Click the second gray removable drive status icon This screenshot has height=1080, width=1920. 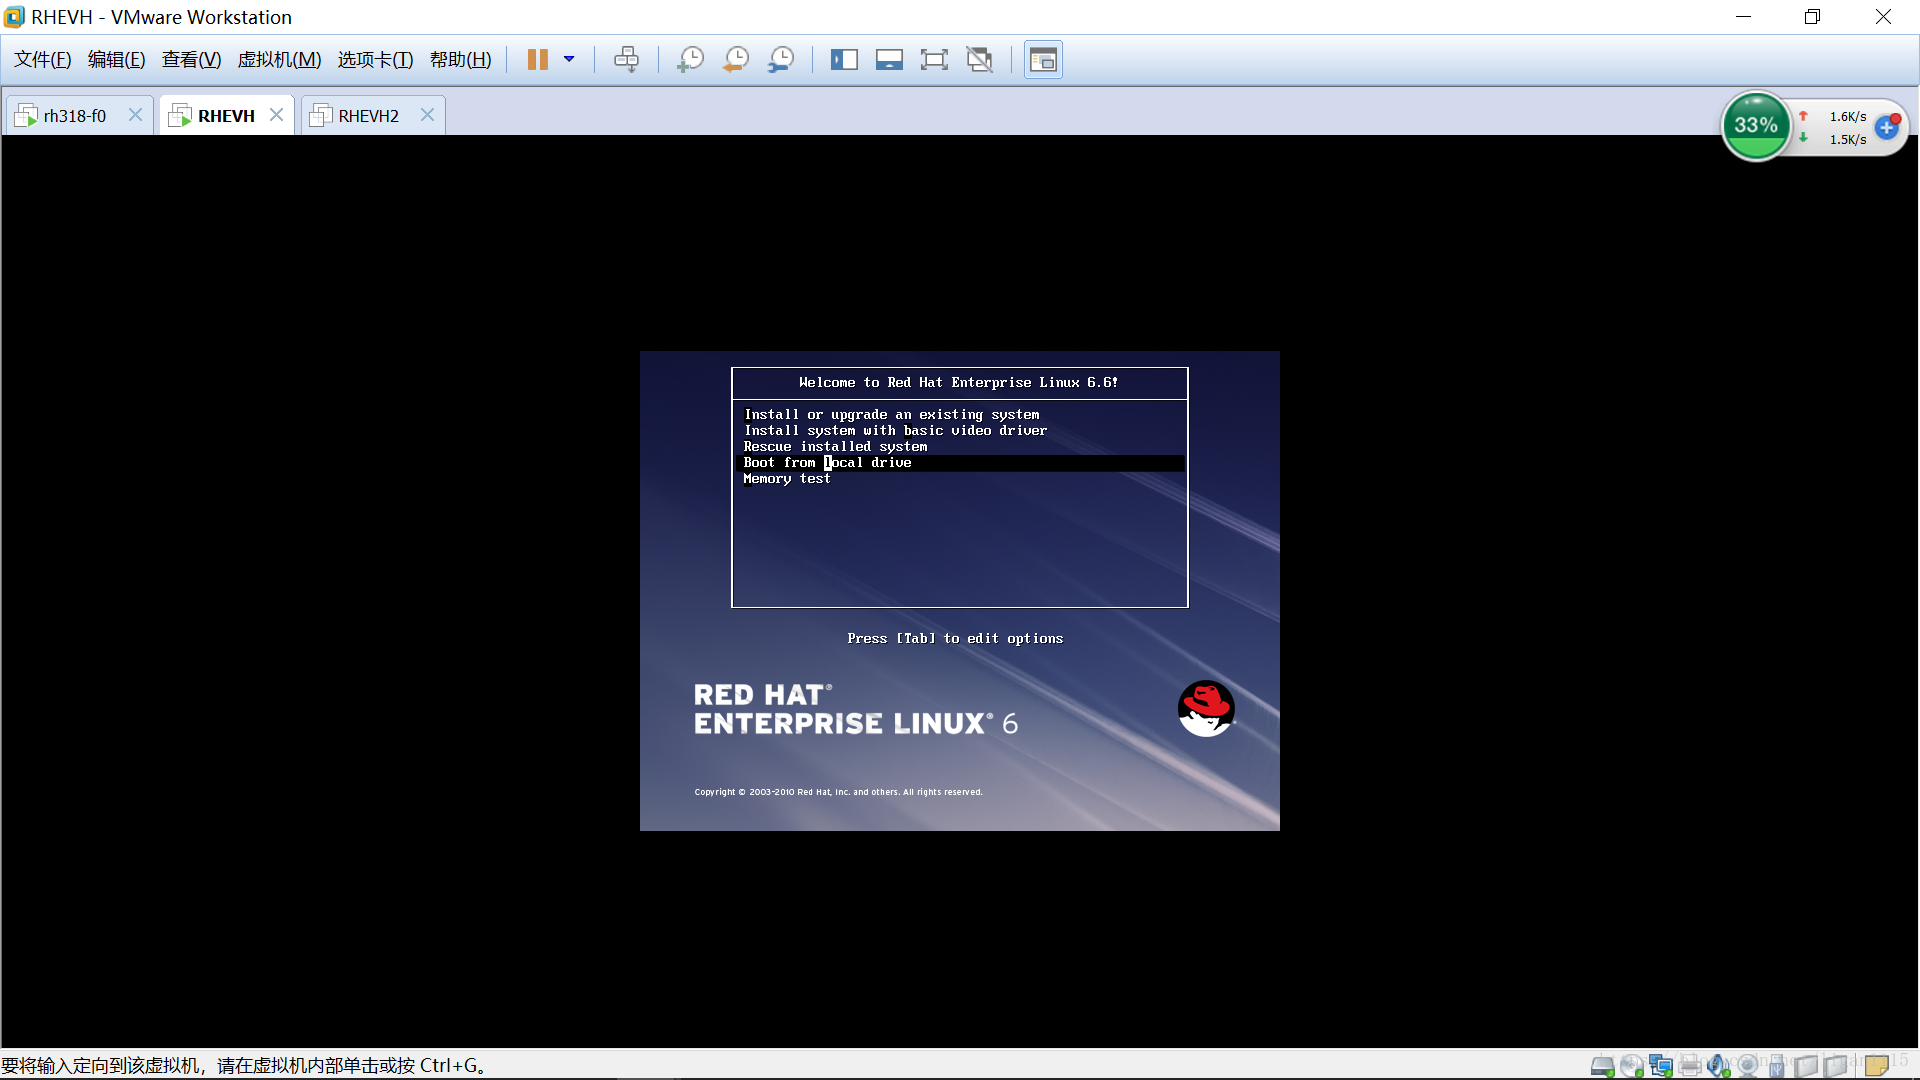(x=1835, y=1066)
